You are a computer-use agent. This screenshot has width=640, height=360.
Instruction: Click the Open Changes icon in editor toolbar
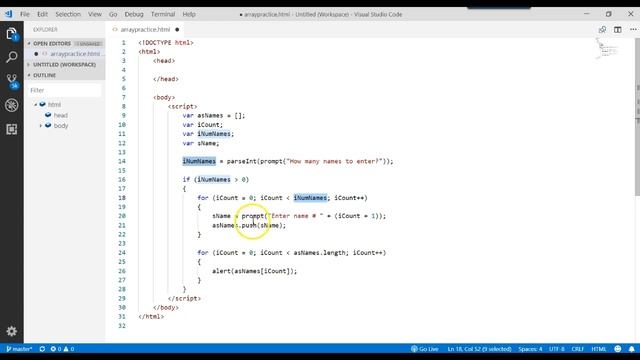(x=602, y=30)
